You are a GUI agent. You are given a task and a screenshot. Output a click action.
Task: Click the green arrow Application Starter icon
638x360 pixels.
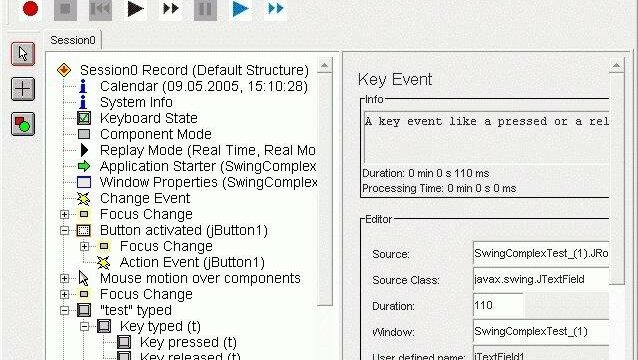[x=84, y=166]
